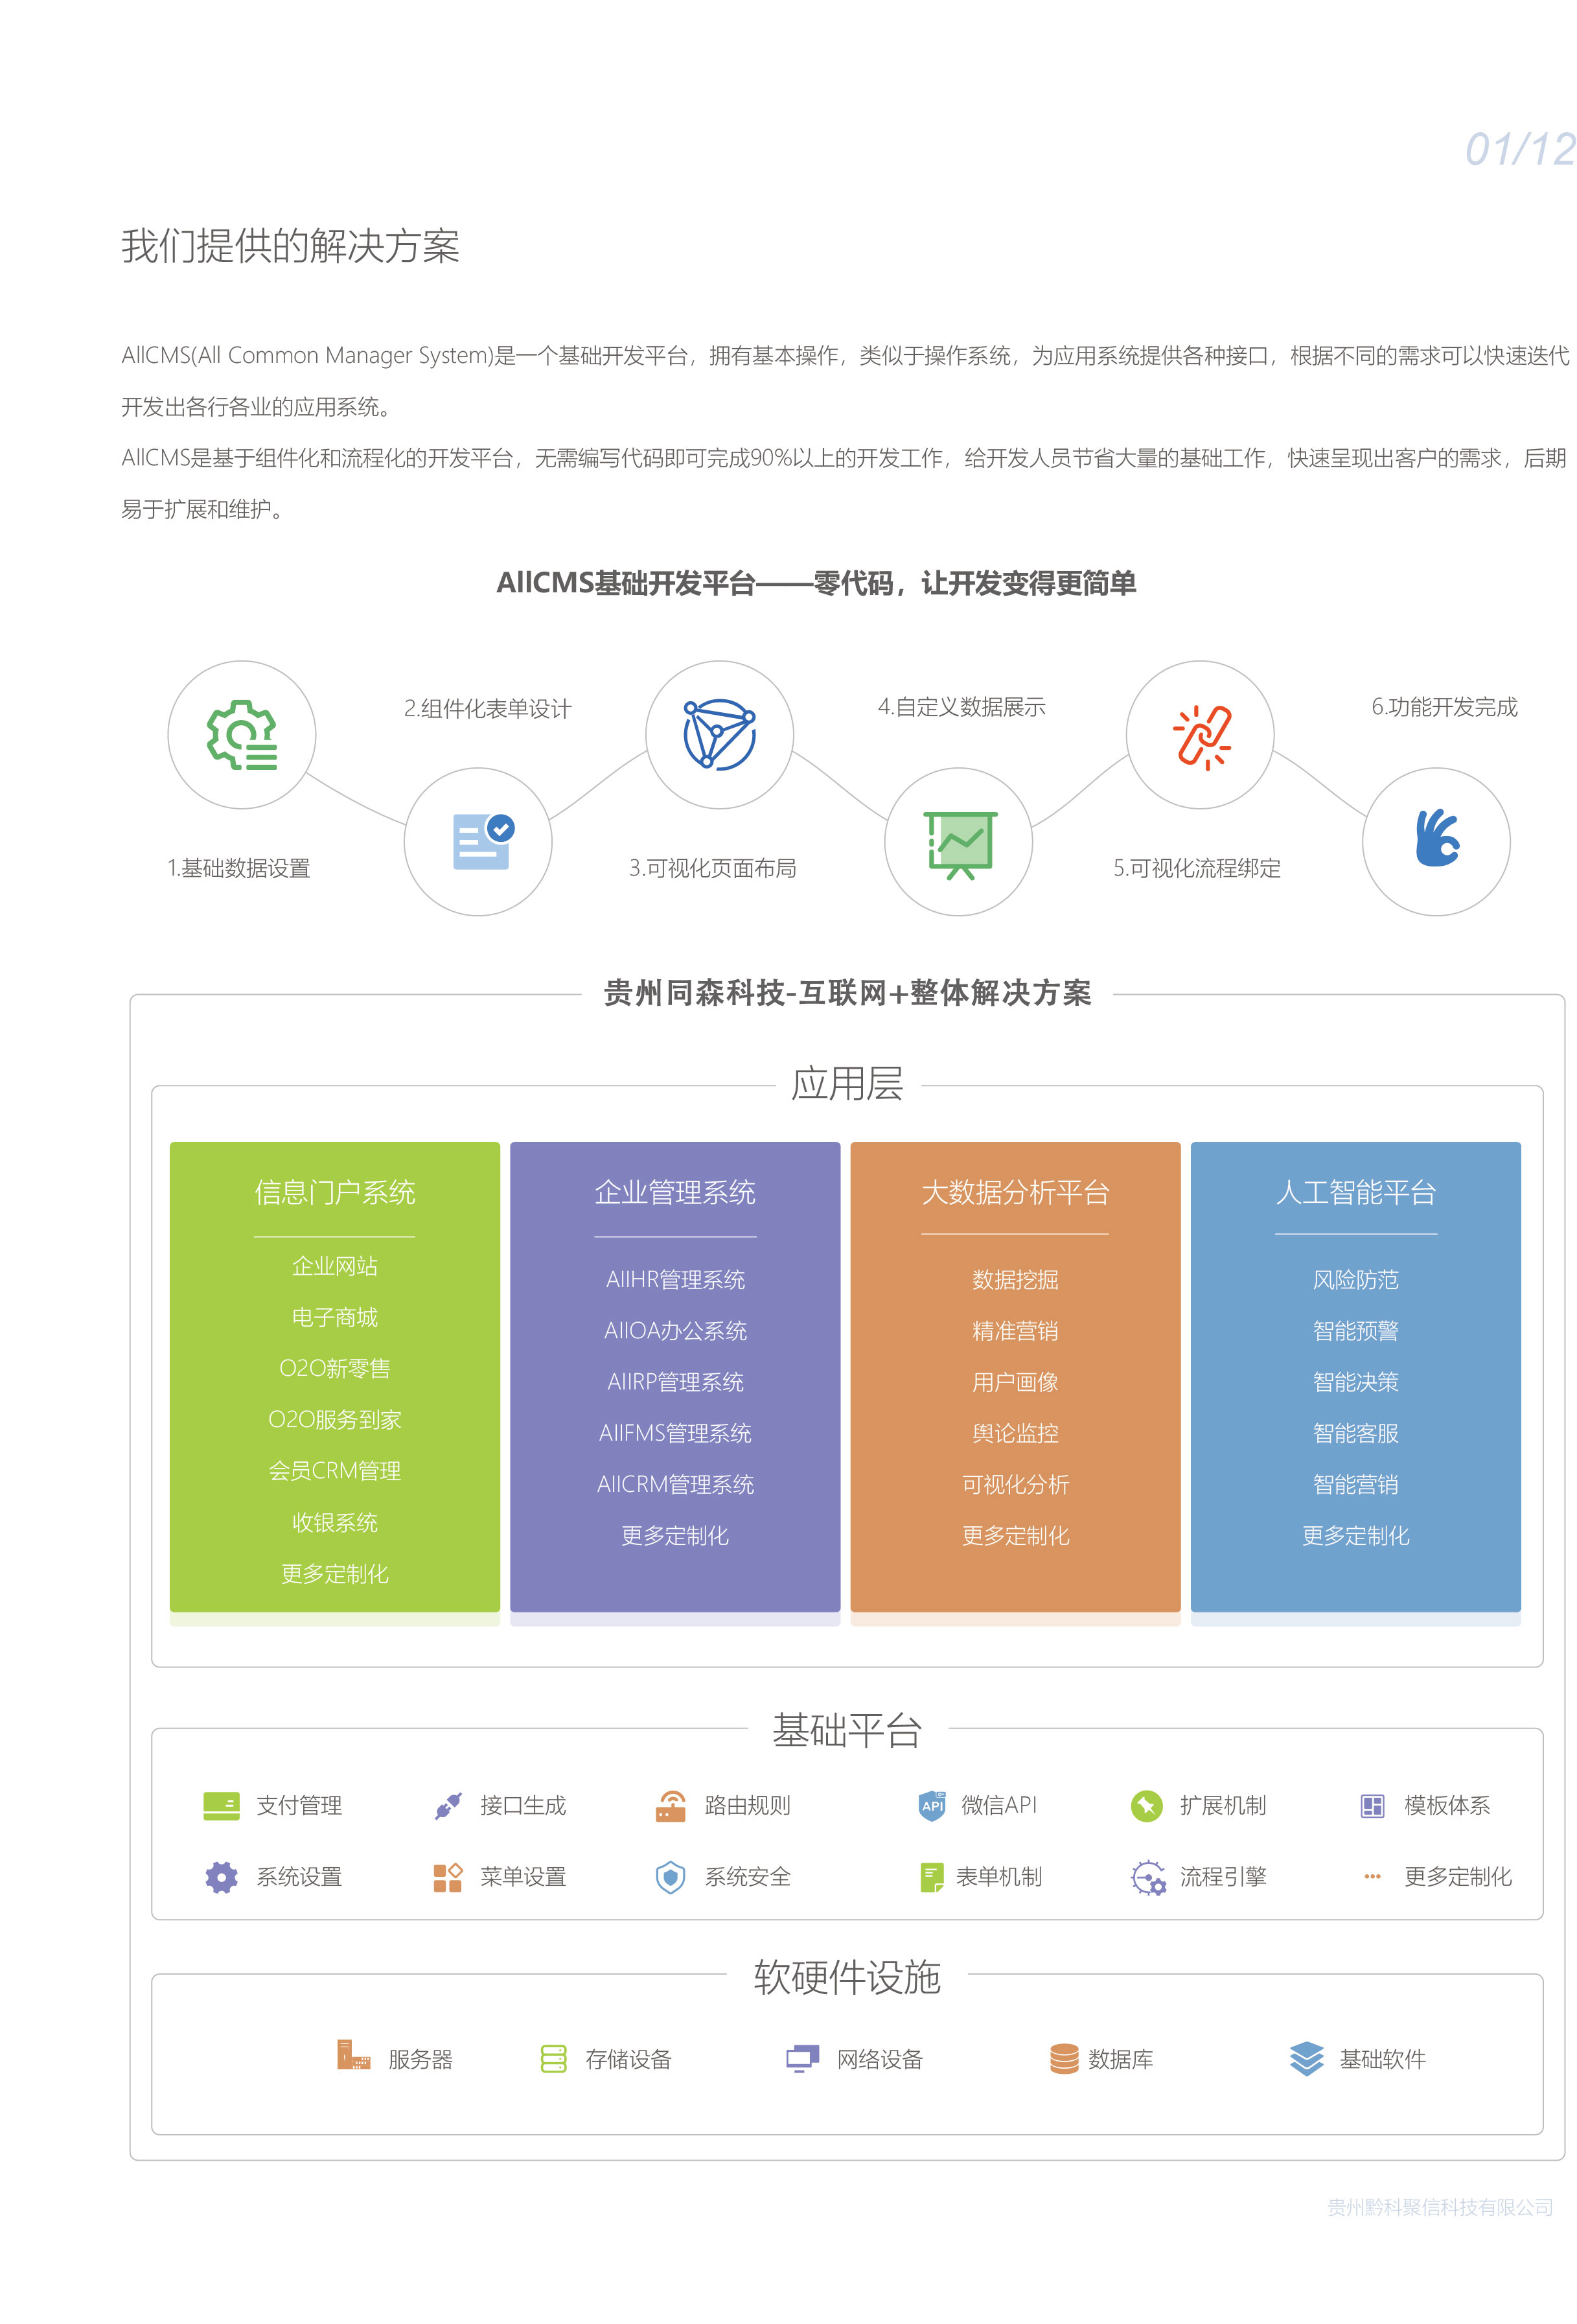Click the green gear basic data settings icon
This screenshot has height=2324, width=1577.
click(x=241, y=735)
